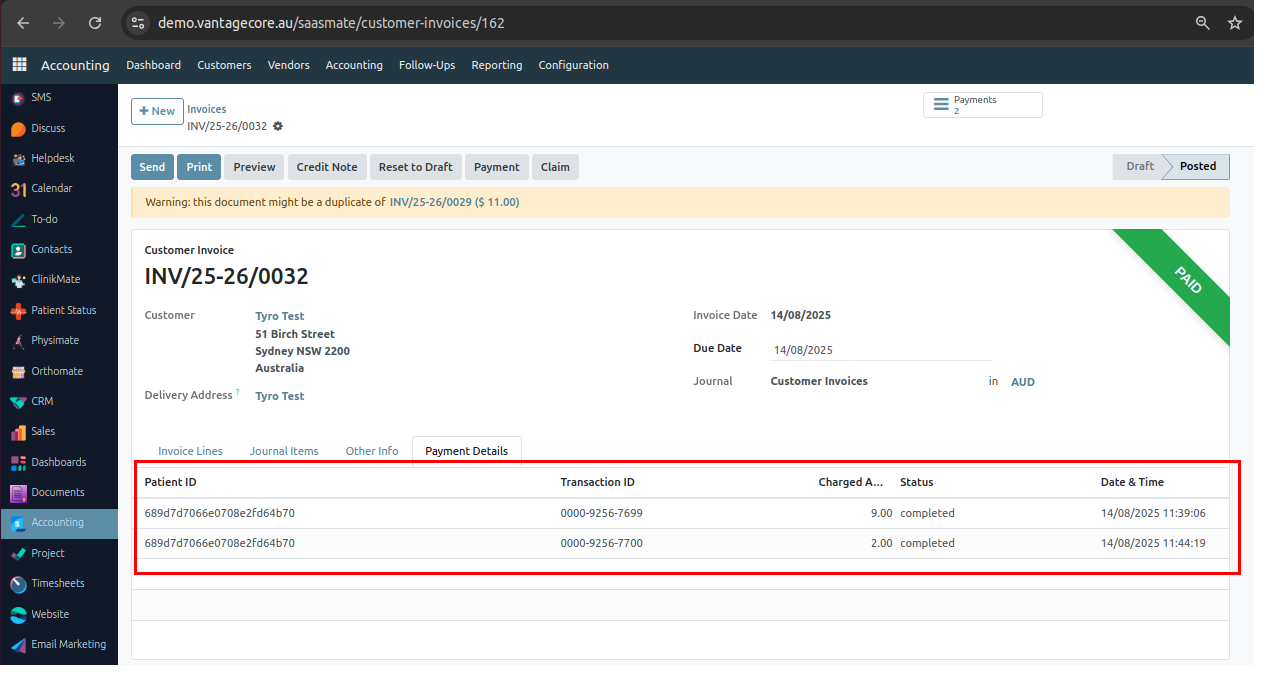Reload the page with browser refresh icon
Screen dimensions: 1264x681
[x=95, y=23]
